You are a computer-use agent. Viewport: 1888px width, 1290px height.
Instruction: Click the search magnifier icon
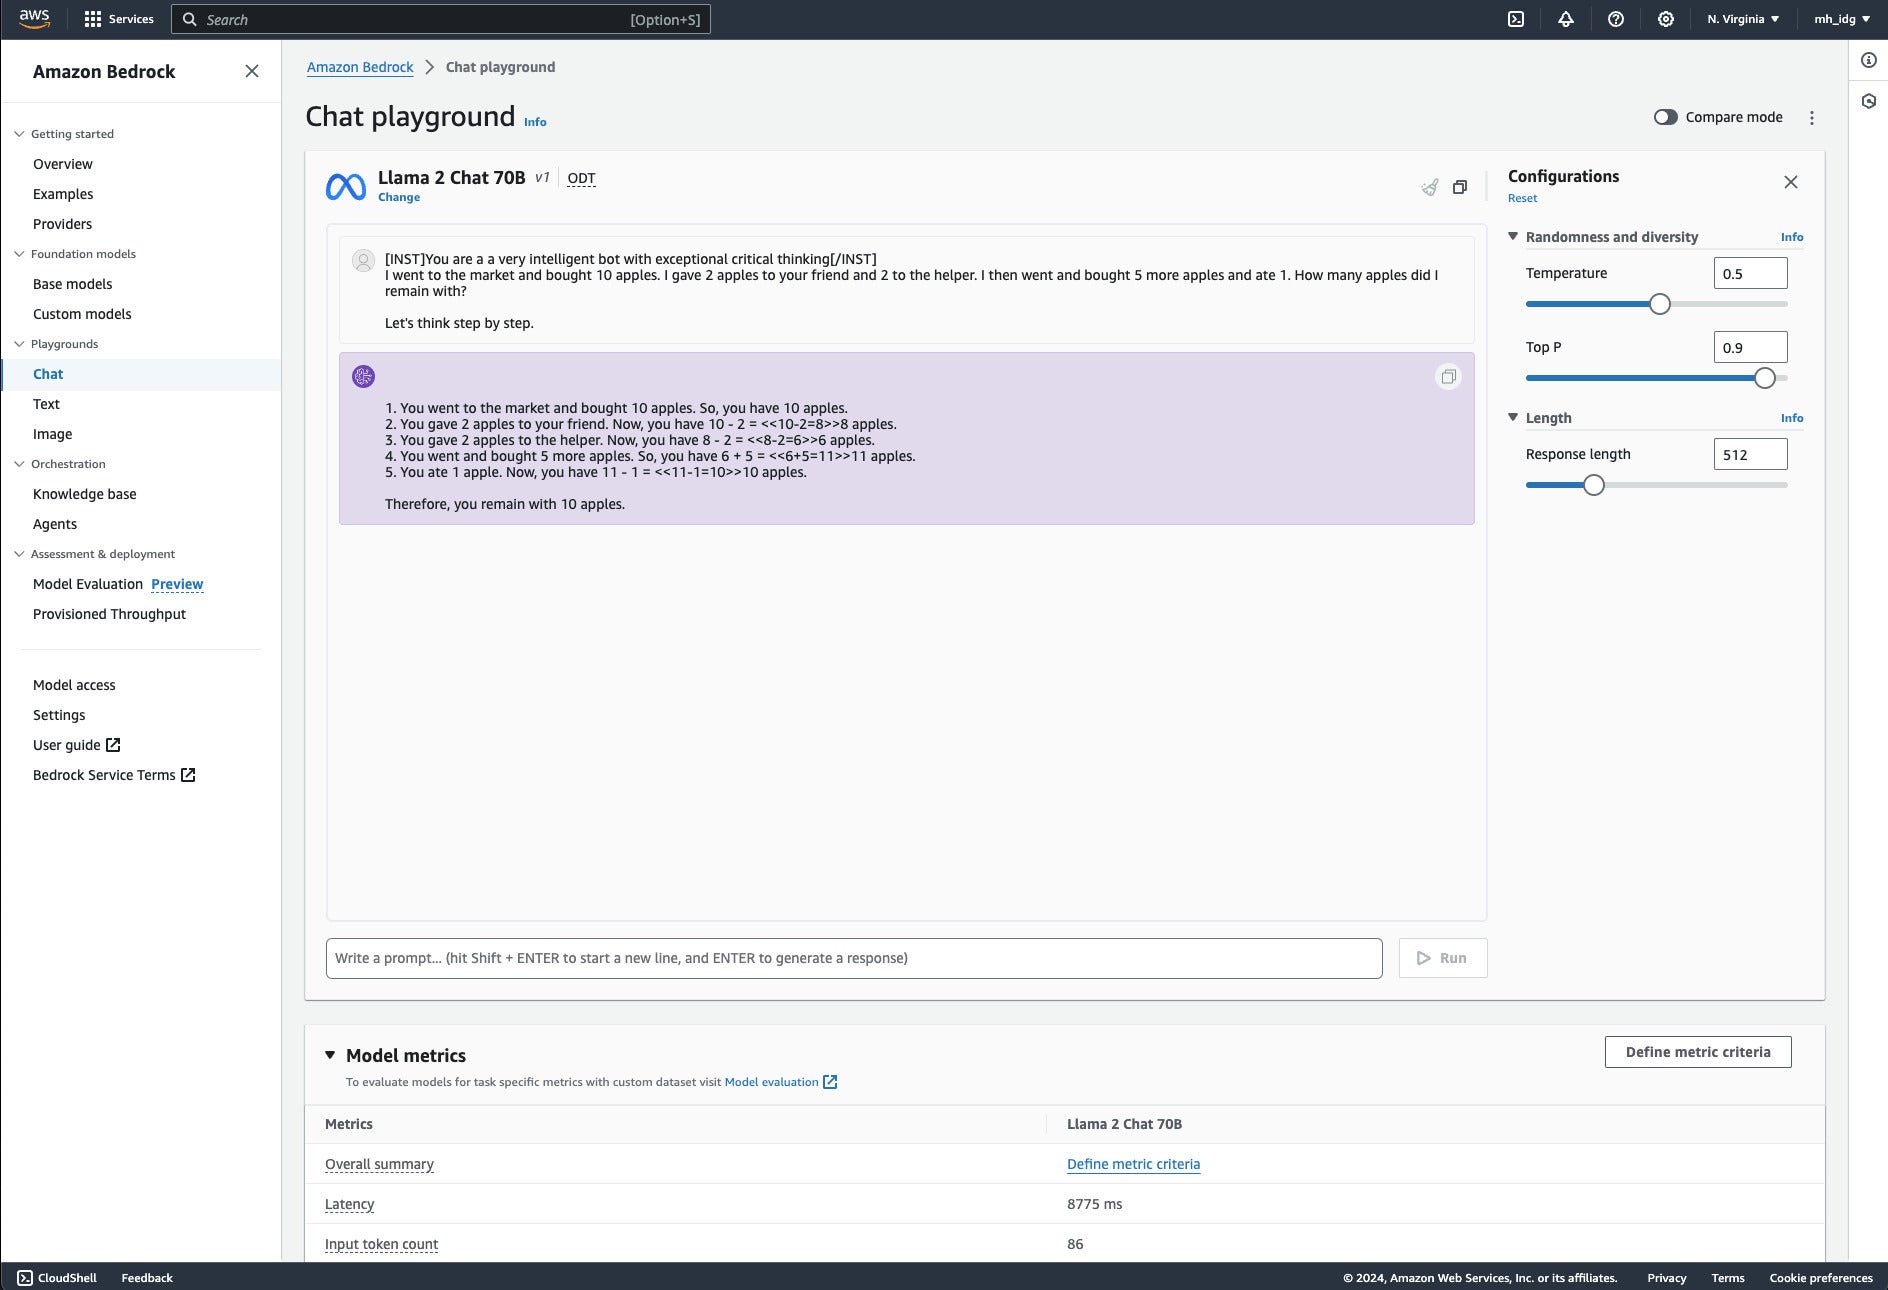(x=189, y=19)
